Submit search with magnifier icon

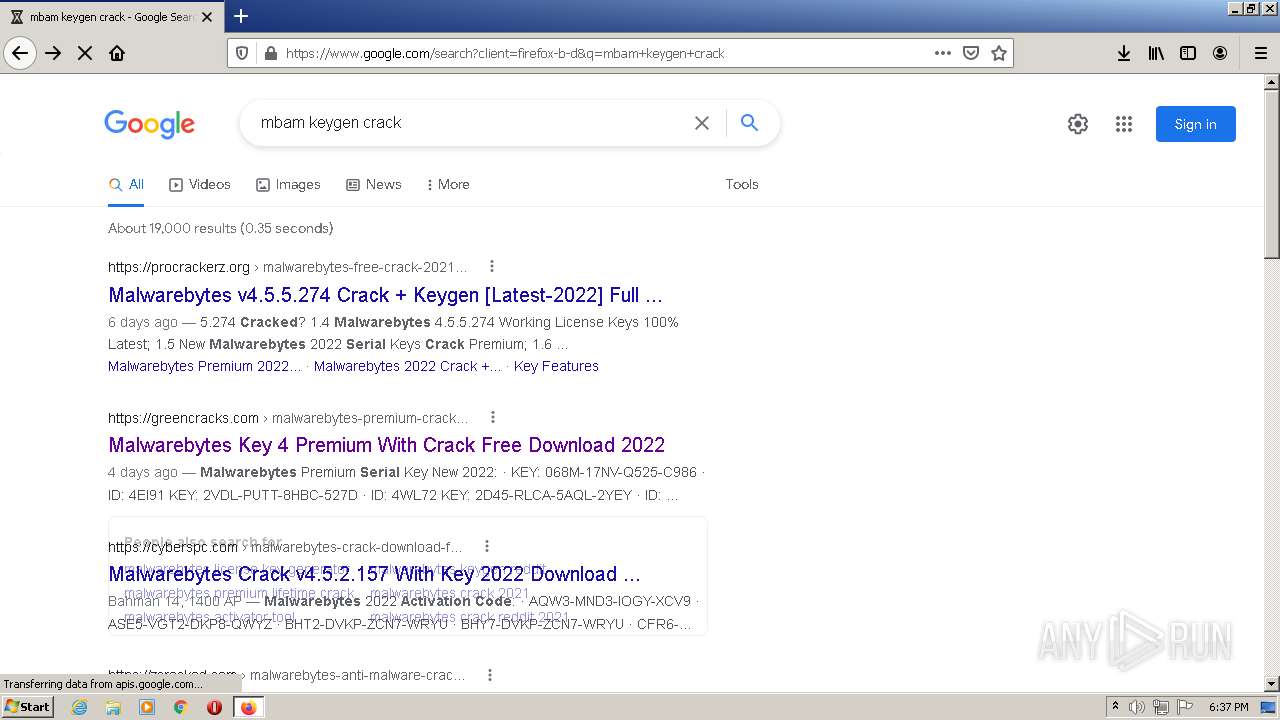(x=749, y=123)
